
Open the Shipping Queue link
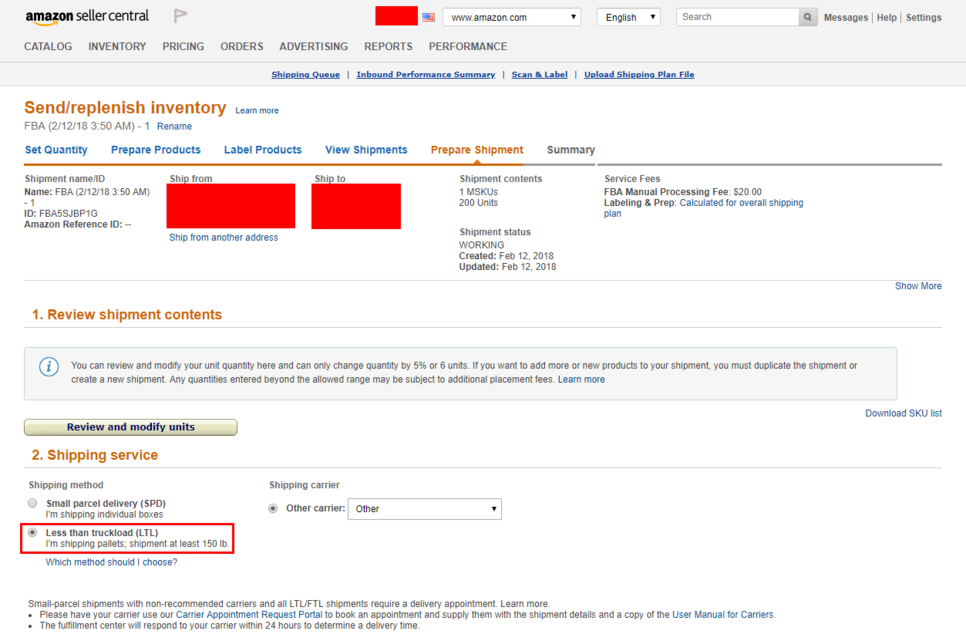point(306,75)
